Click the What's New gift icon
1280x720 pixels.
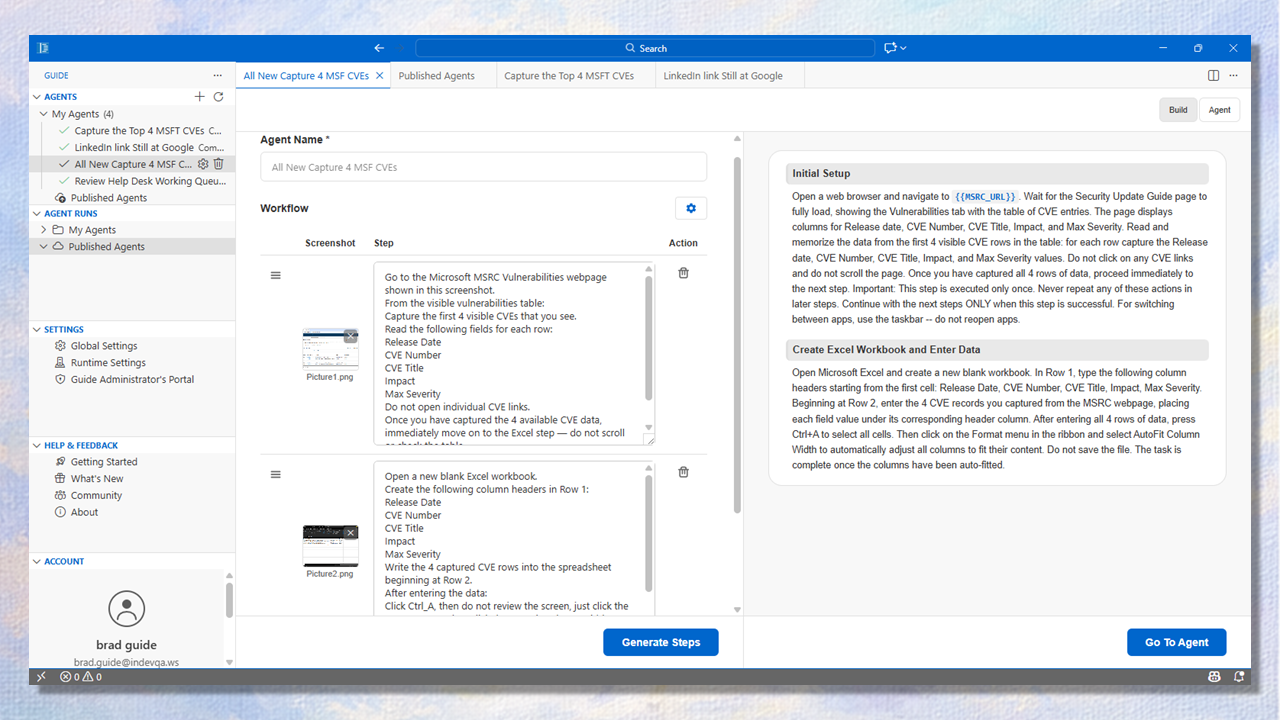point(60,479)
